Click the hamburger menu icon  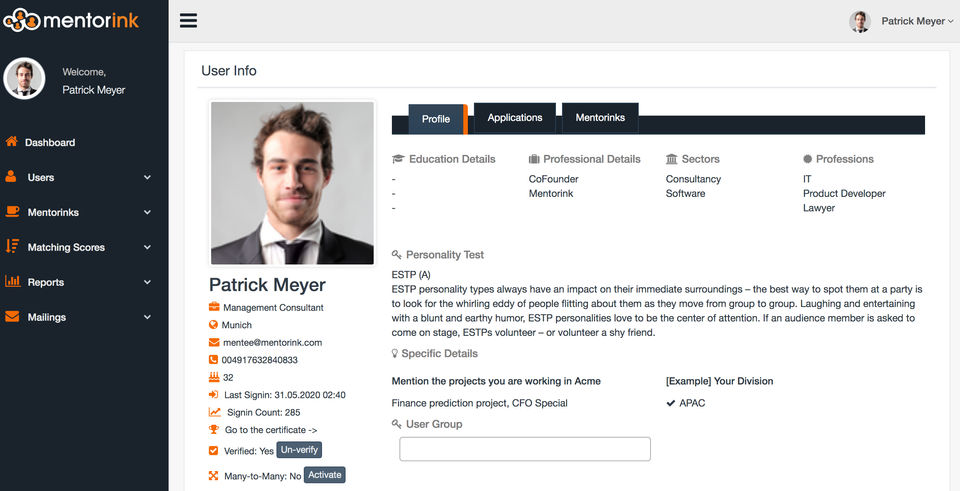pos(188,21)
